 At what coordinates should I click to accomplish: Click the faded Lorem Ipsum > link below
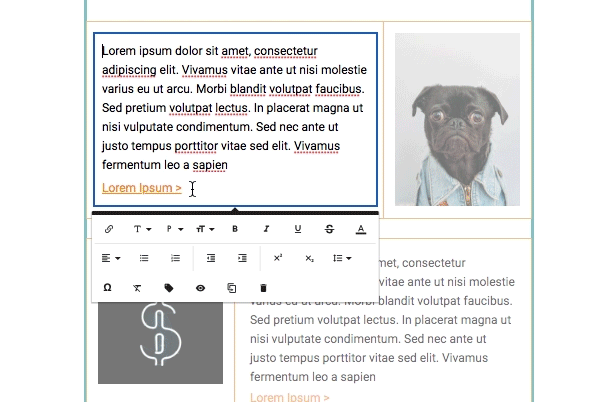click(x=289, y=397)
